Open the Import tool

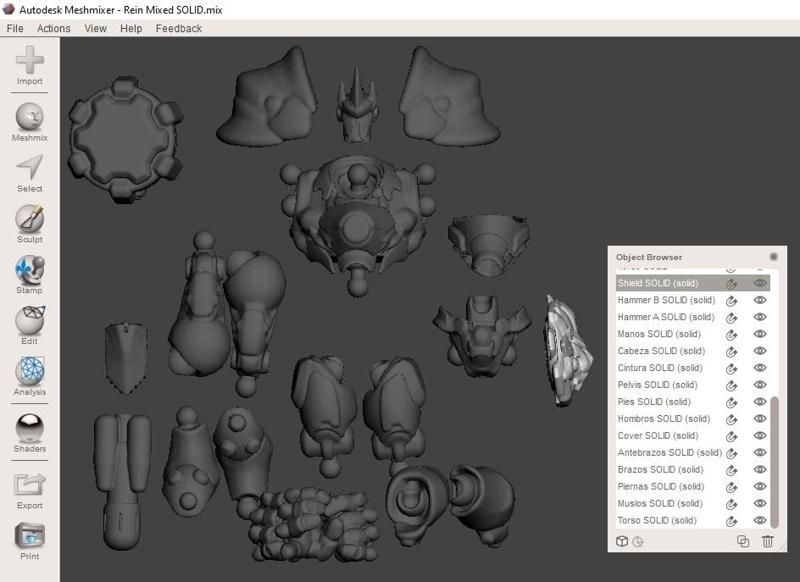click(30, 65)
